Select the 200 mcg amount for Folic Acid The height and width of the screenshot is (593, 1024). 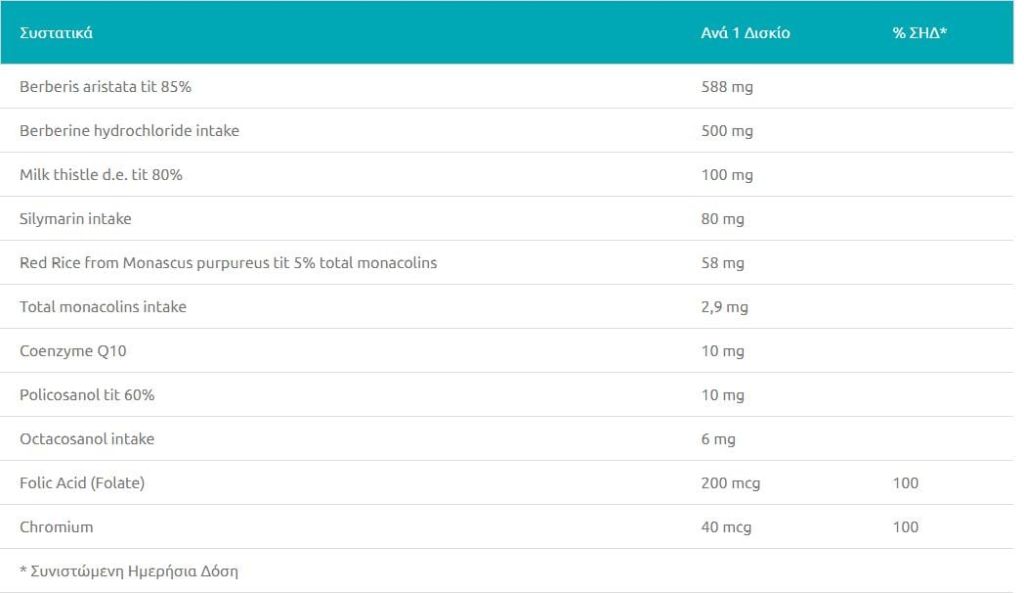click(730, 483)
